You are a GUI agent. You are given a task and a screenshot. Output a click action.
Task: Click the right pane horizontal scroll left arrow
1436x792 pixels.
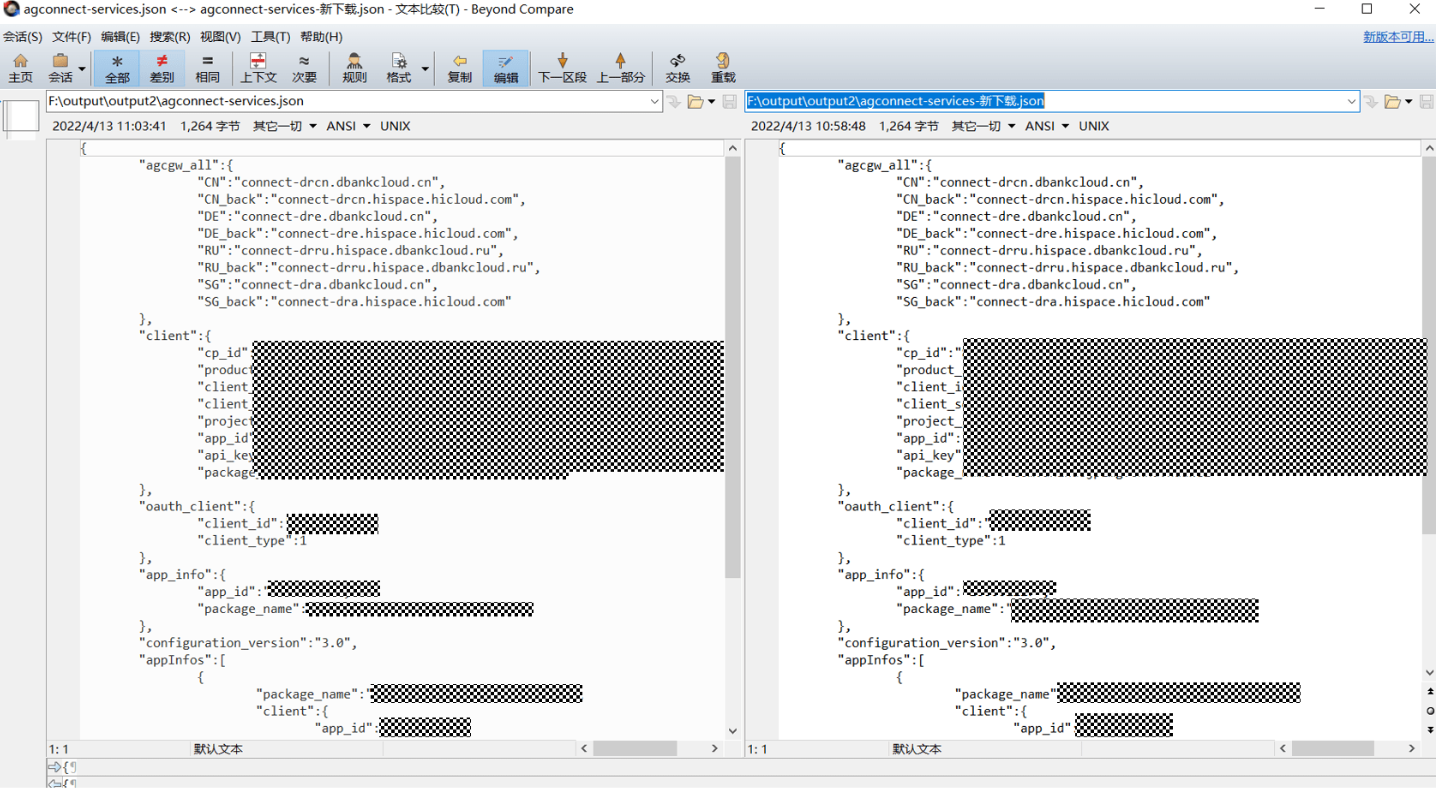click(1283, 748)
